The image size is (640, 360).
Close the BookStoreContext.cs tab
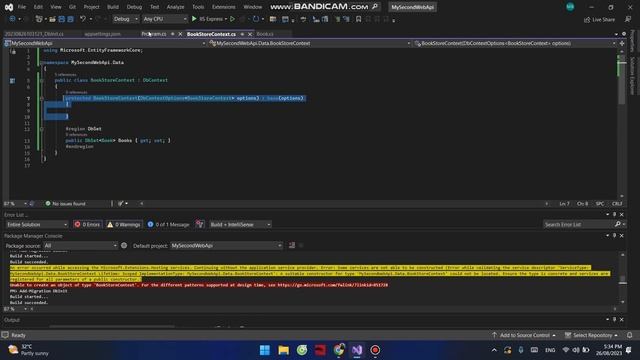(250, 34)
